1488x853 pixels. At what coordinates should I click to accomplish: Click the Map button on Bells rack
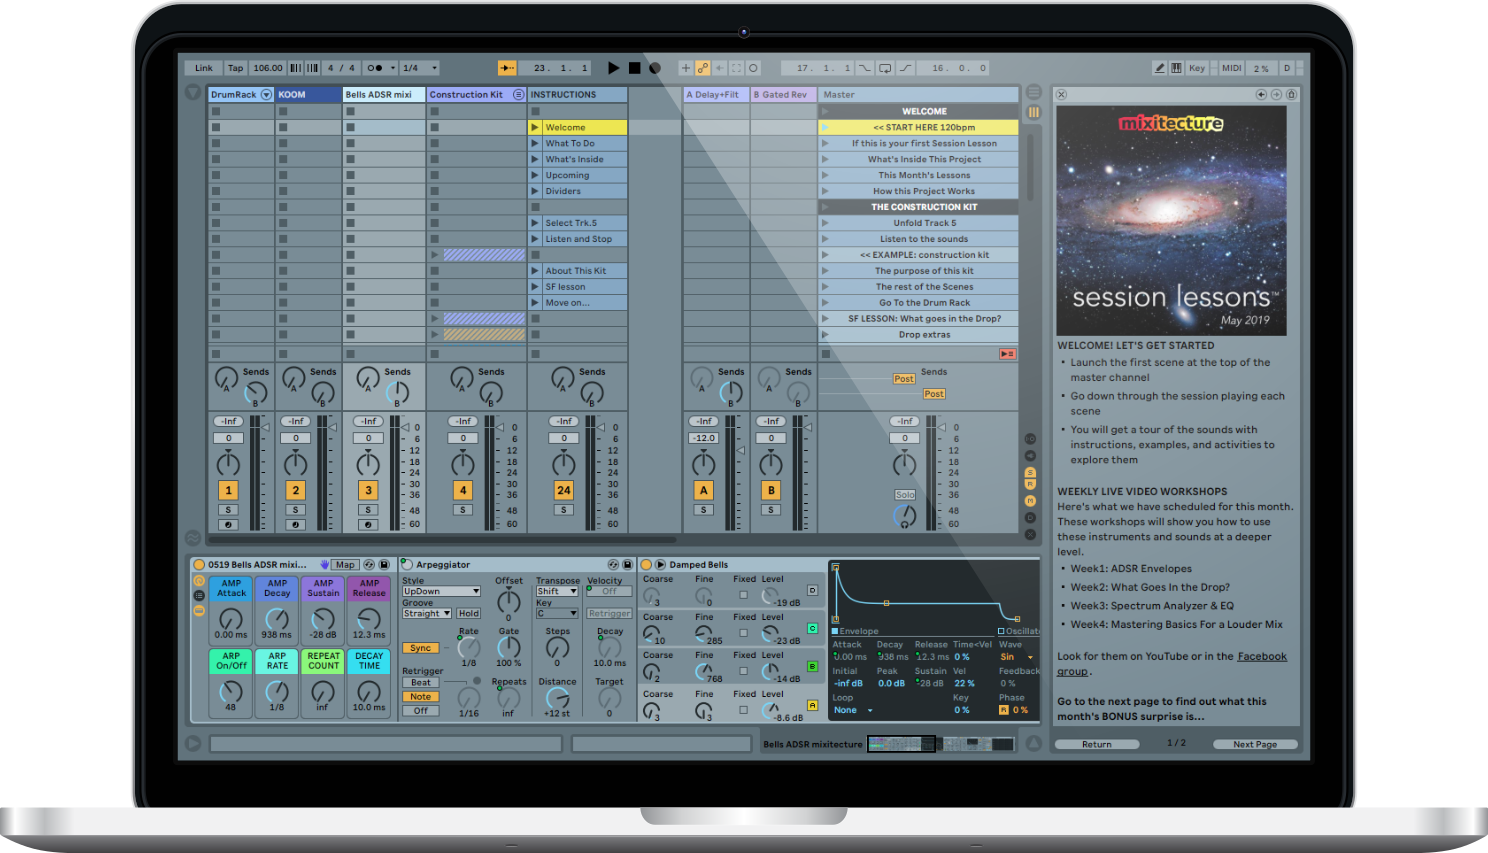(346, 565)
